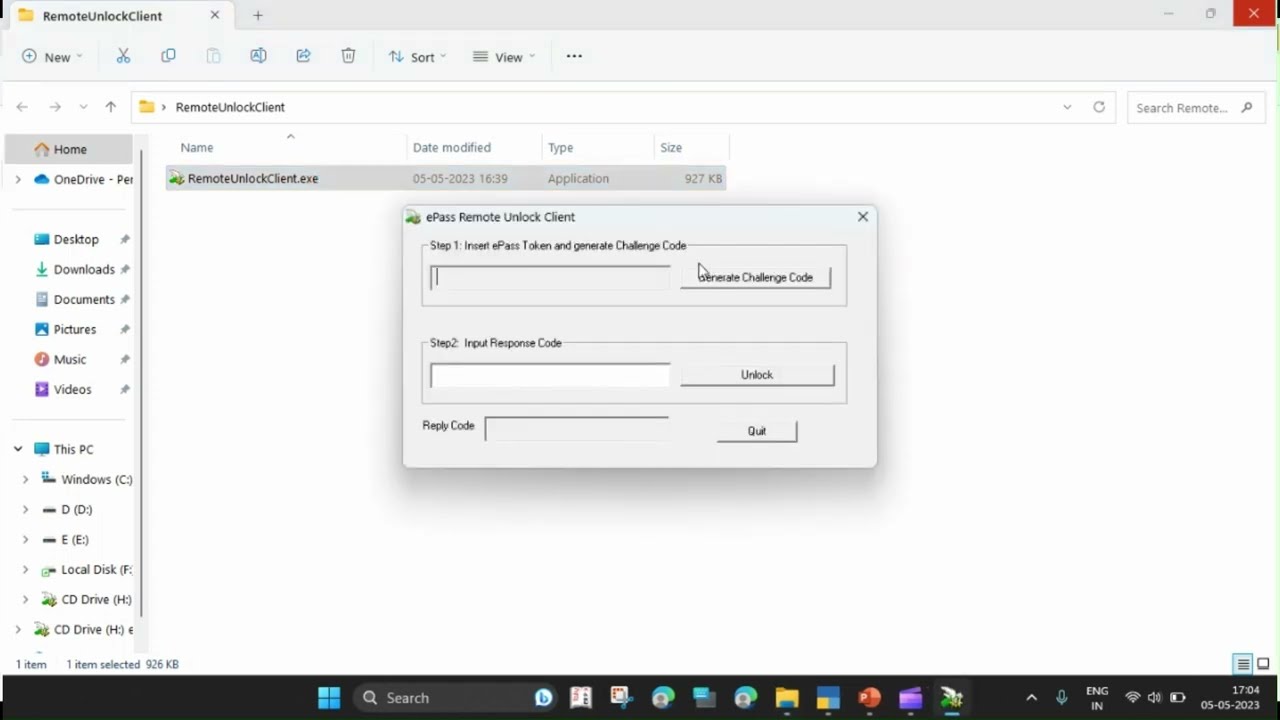Image resolution: width=1280 pixels, height=720 pixels.
Task: Focus the challenge code input field
Action: [550, 277]
